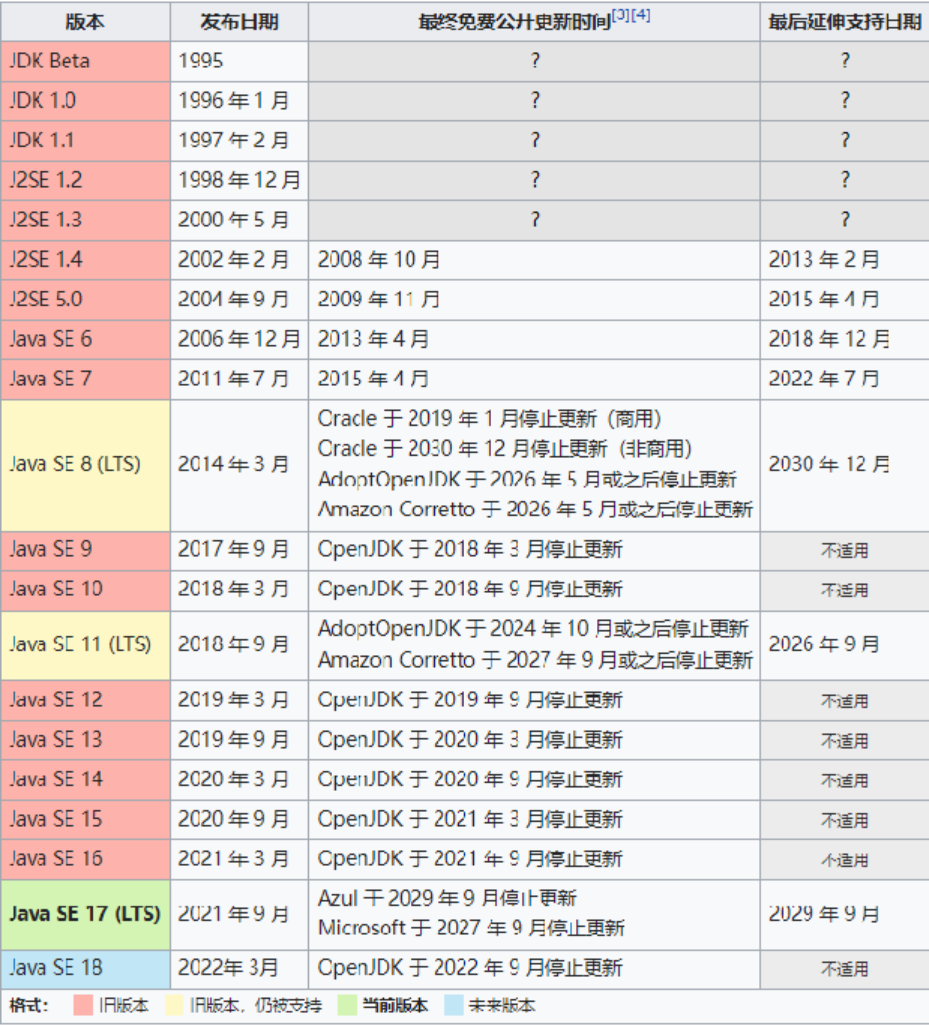Select the J2SE 1.3 version cell
929x1026 pixels.
[85, 221]
